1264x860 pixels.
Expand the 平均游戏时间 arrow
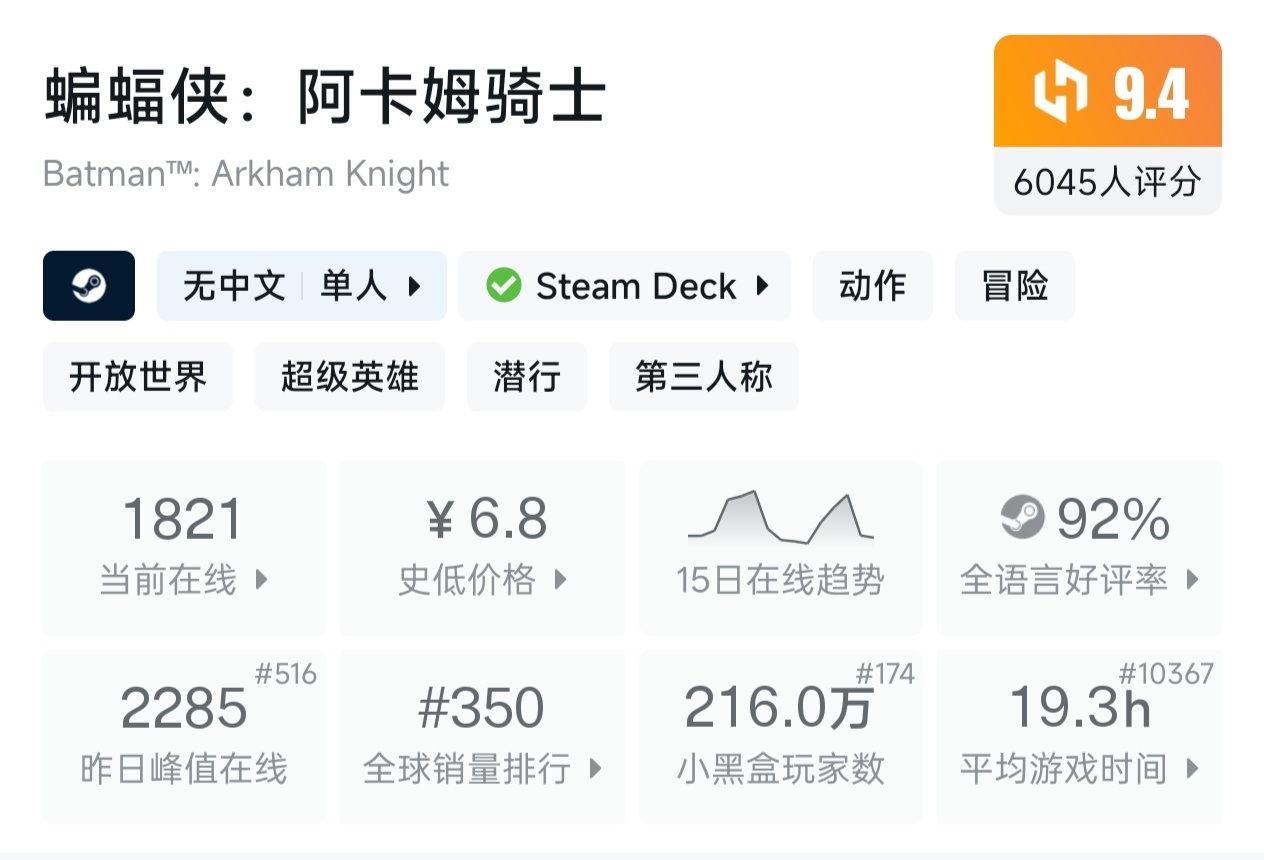1191,768
